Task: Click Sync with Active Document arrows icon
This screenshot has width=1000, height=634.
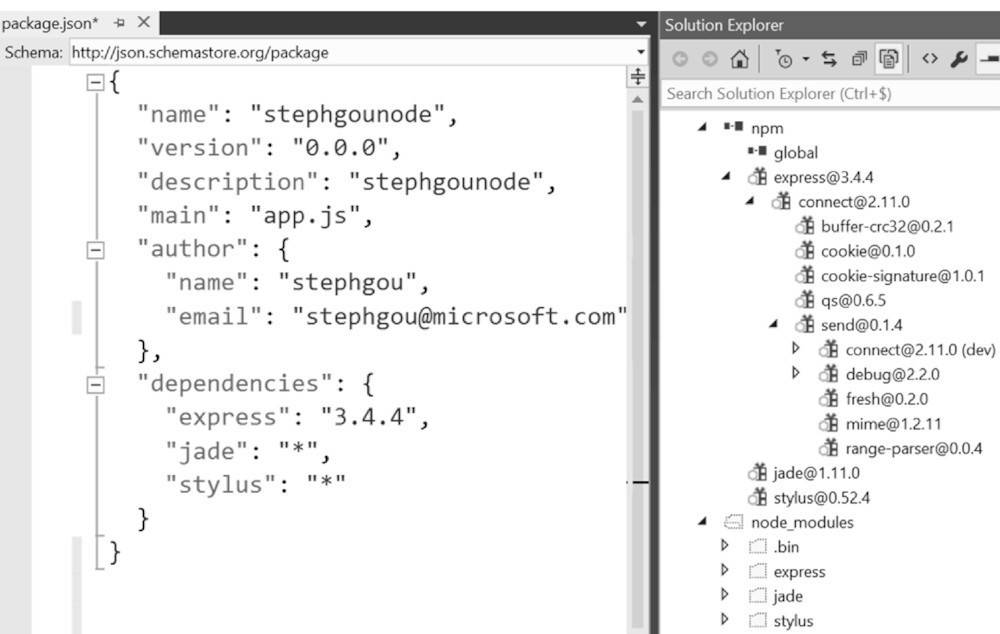Action: pos(829,60)
